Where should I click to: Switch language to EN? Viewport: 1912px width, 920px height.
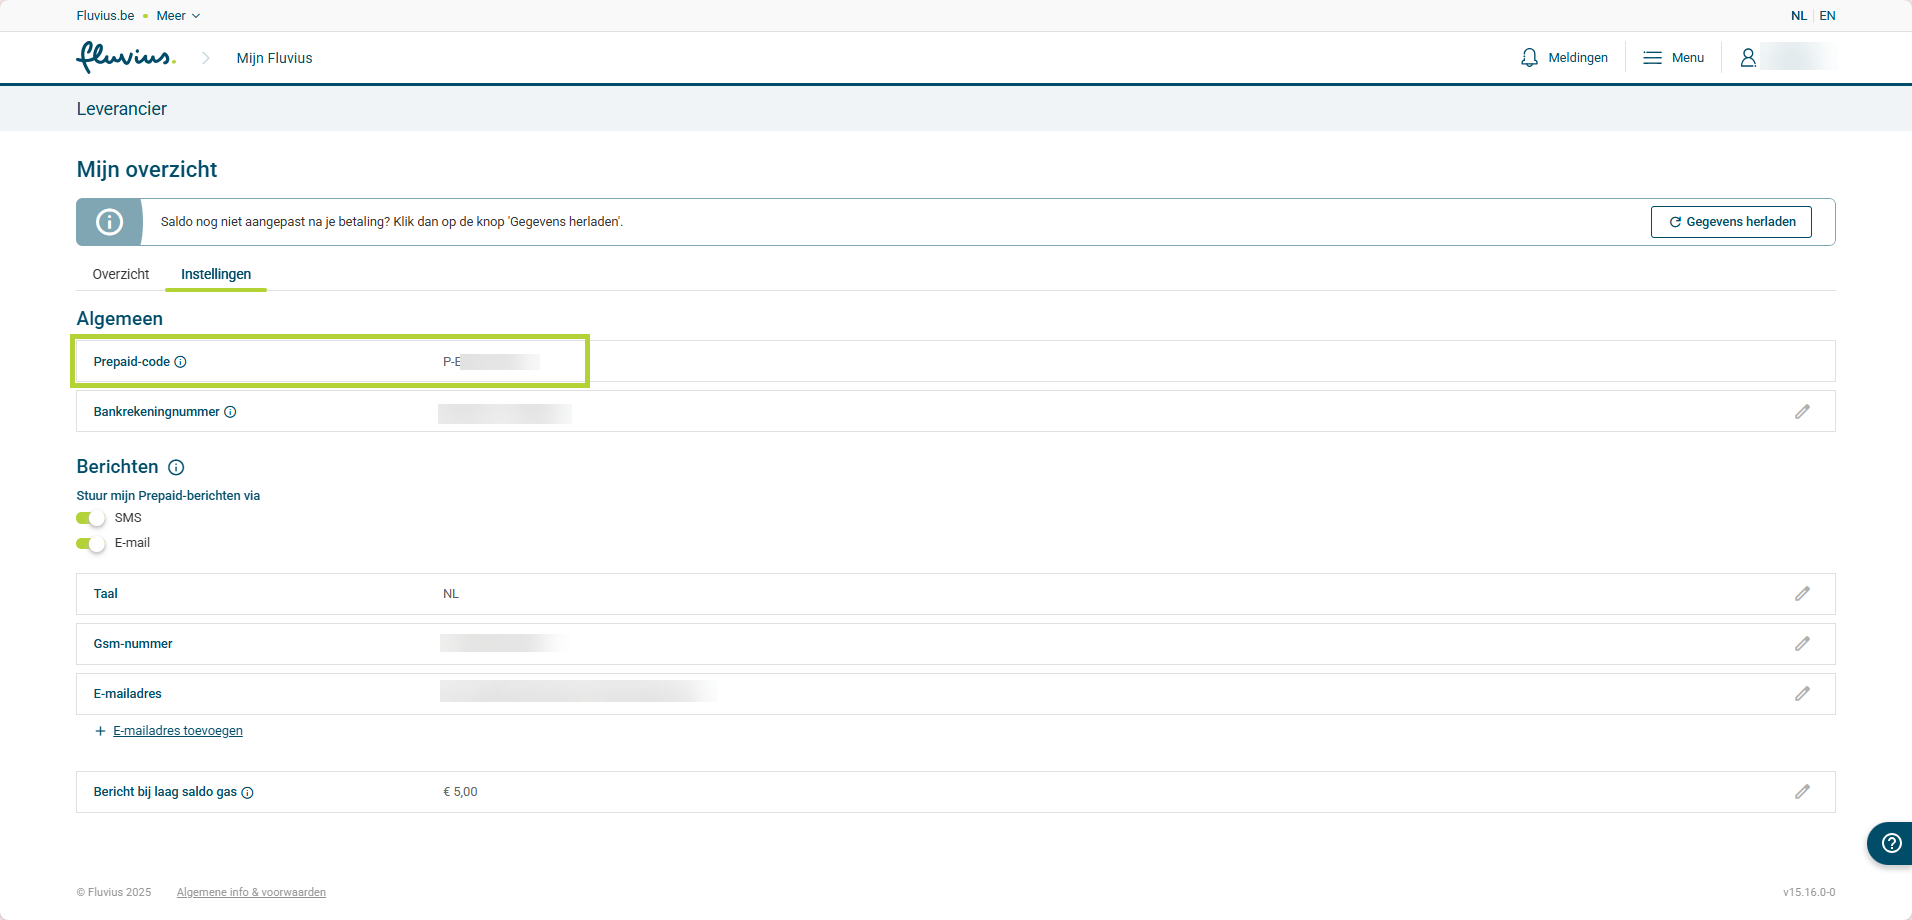[x=1827, y=16]
